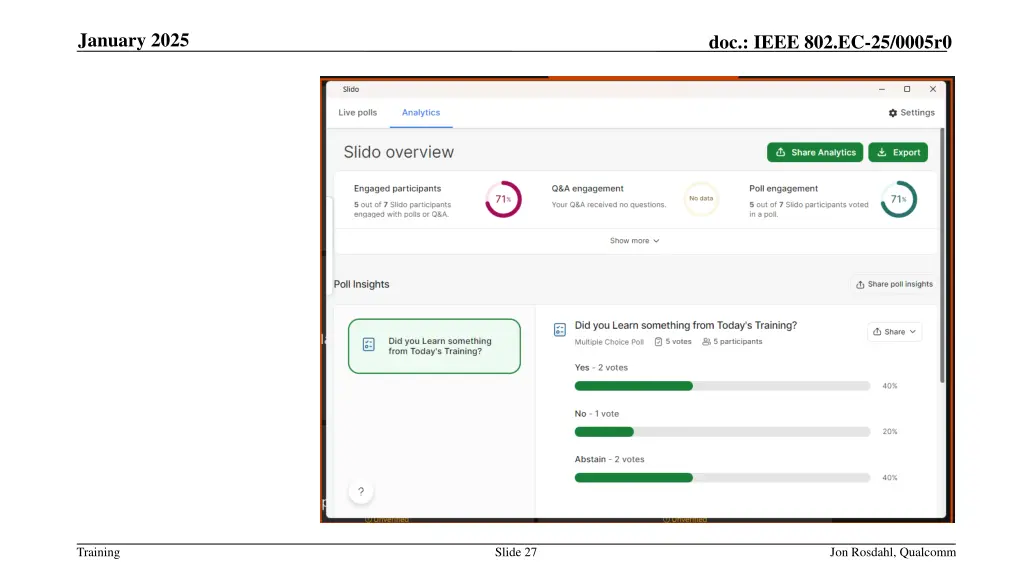Click the 'Slide 27' footer text
The image size is (1024, 576).
point(516,552)
